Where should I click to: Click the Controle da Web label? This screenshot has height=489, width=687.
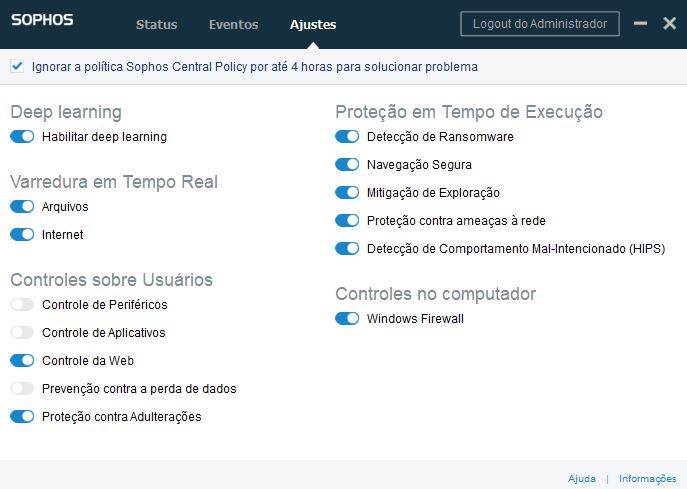[x=88, y=361]
